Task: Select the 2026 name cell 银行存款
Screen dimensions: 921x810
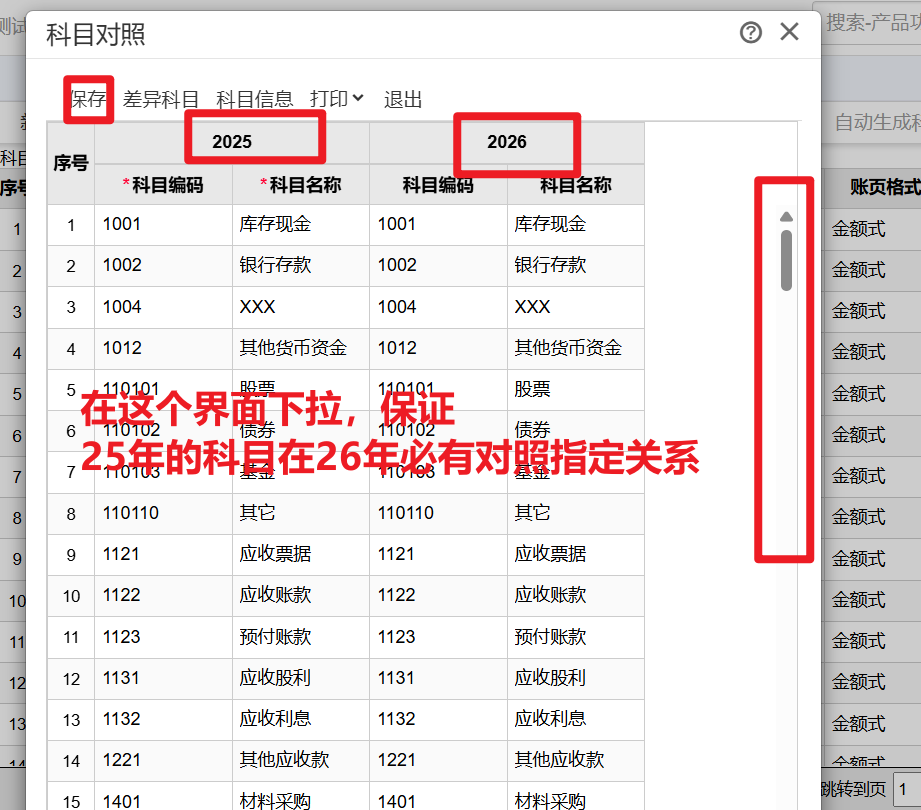Action: coord(575,266)
